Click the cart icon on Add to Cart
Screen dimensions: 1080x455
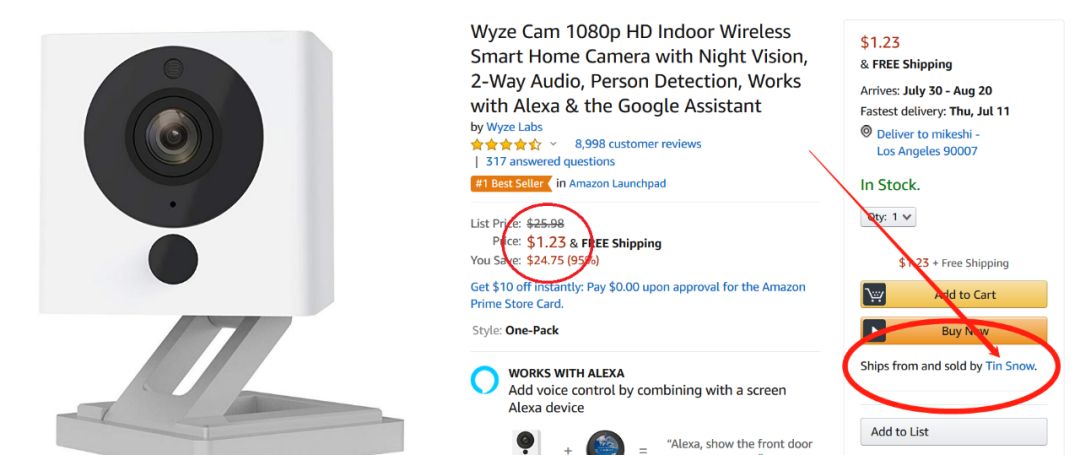(x=875, y=294)
